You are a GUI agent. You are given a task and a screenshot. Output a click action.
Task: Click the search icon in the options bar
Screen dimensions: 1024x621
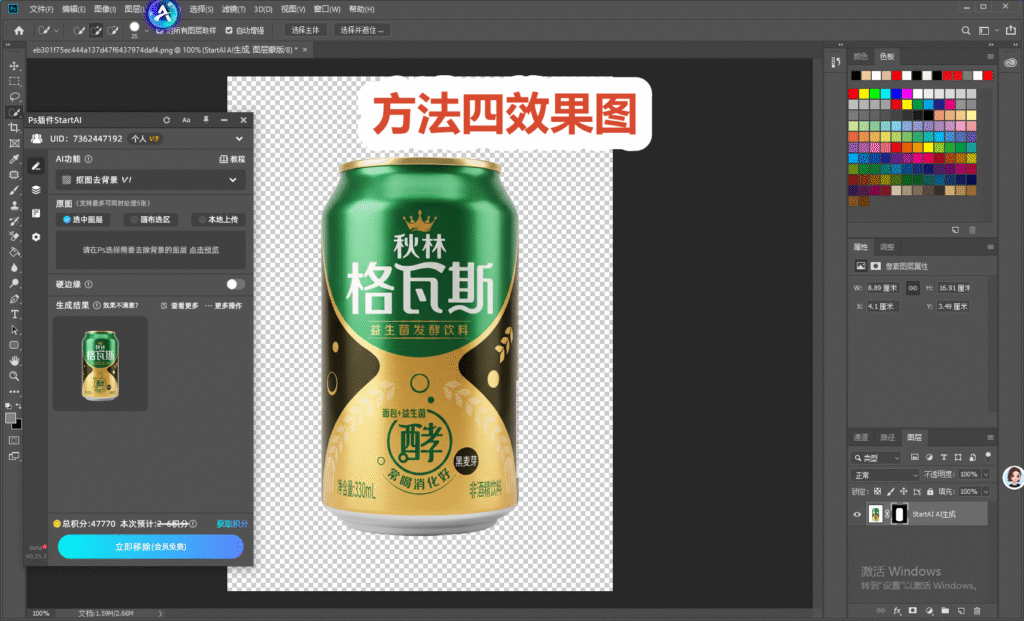click(965, 30)
